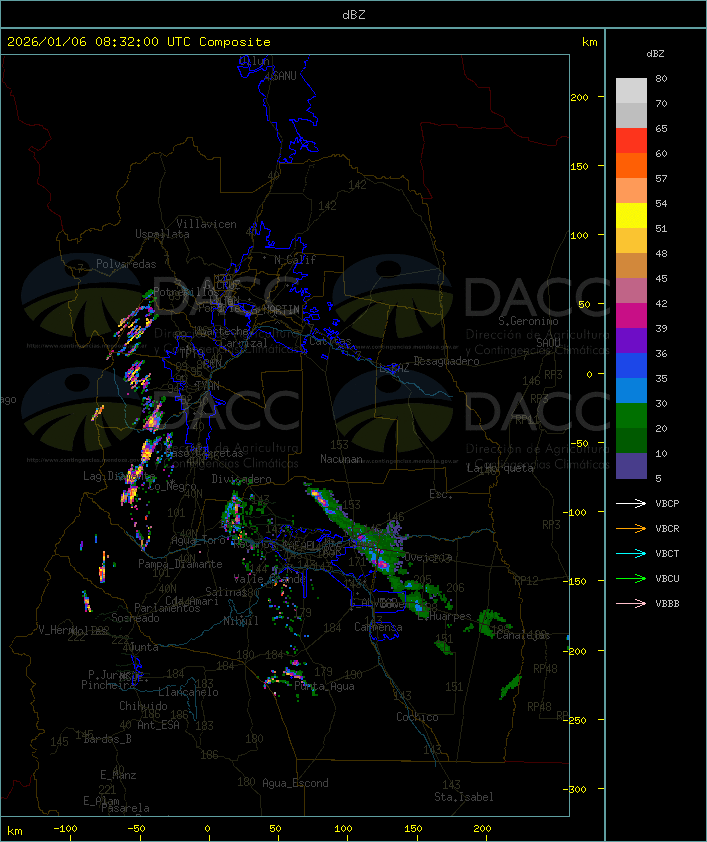Click the dBZ title at top

point(353,14)
